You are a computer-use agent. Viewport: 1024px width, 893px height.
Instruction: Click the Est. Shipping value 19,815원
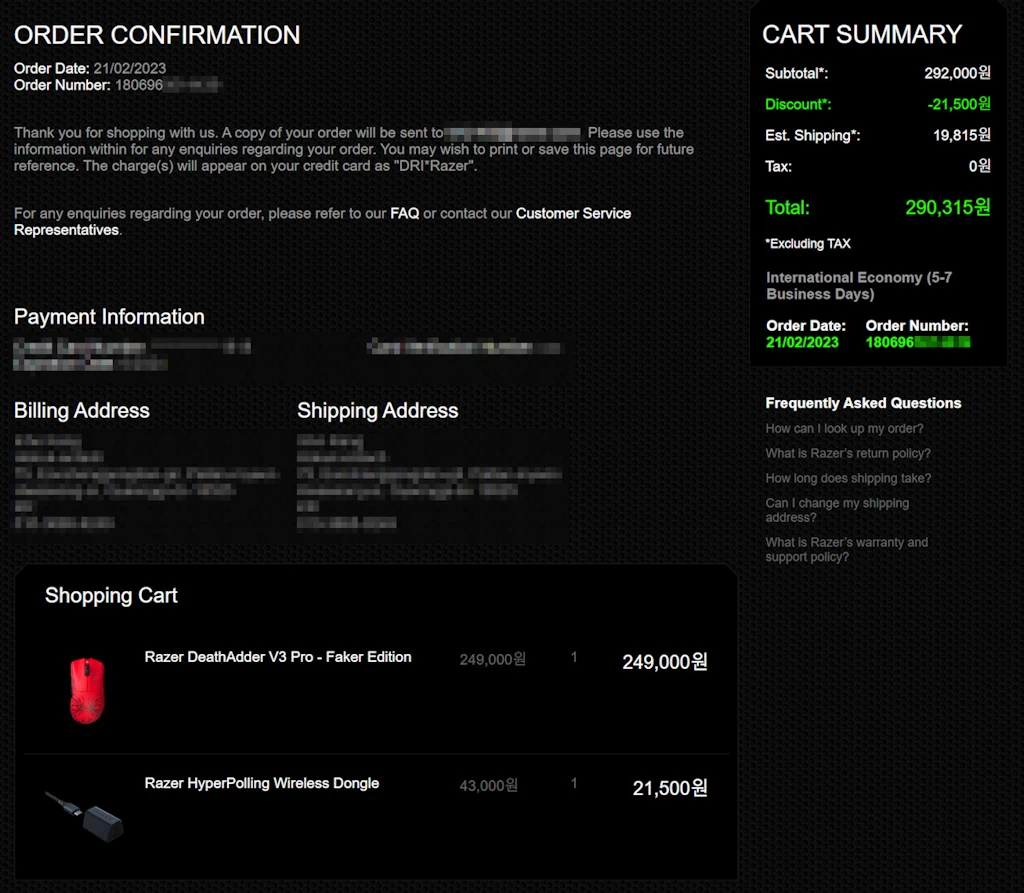coord(961,135)
